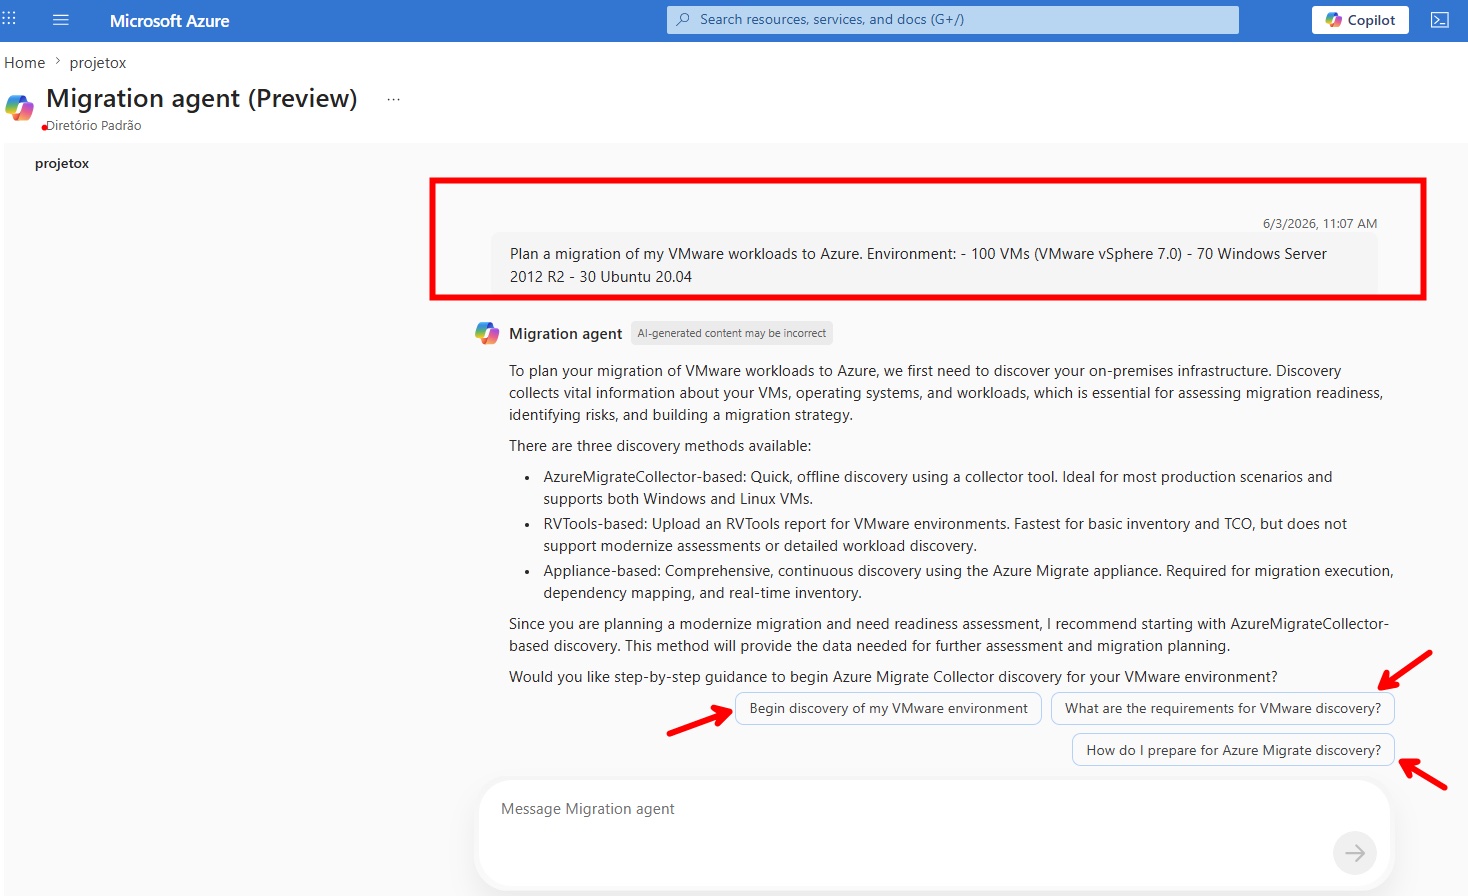Click the Appliance-based bullet text
This screenshot has height=896, width=1468.
click(968, 582)
